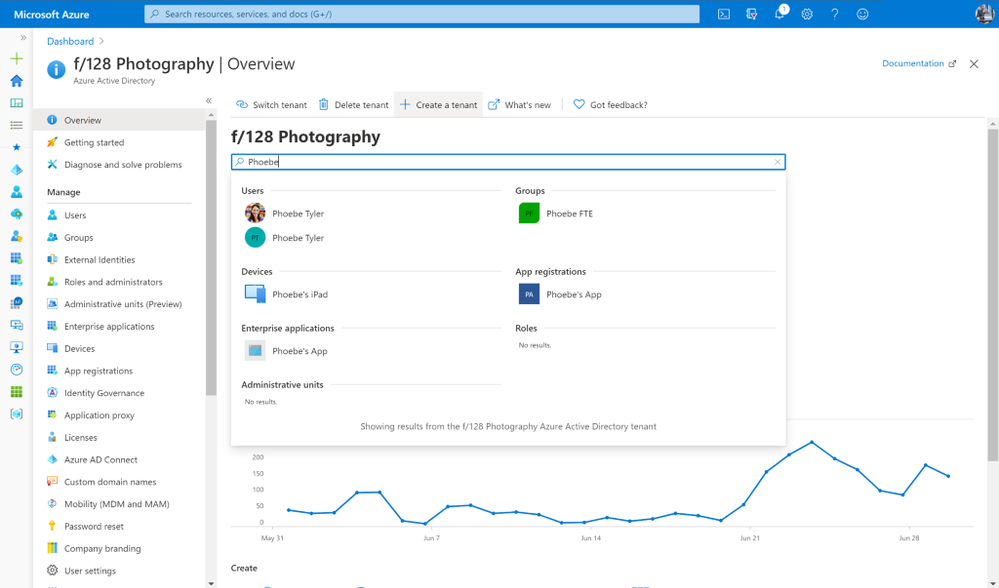
Task: Open Cloud Shell from the top bar
Action: point(724,14)
